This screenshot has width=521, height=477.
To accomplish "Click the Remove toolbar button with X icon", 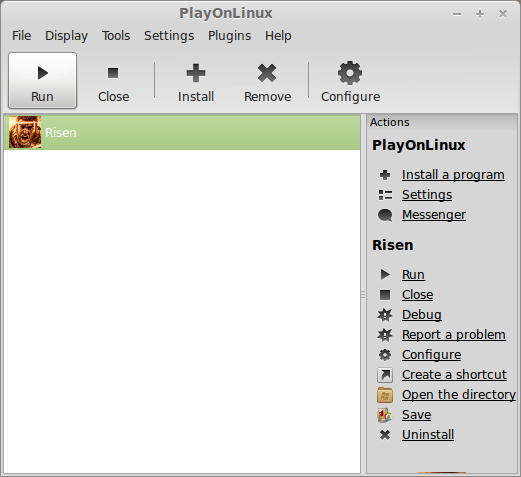I will tap(267, 83).
